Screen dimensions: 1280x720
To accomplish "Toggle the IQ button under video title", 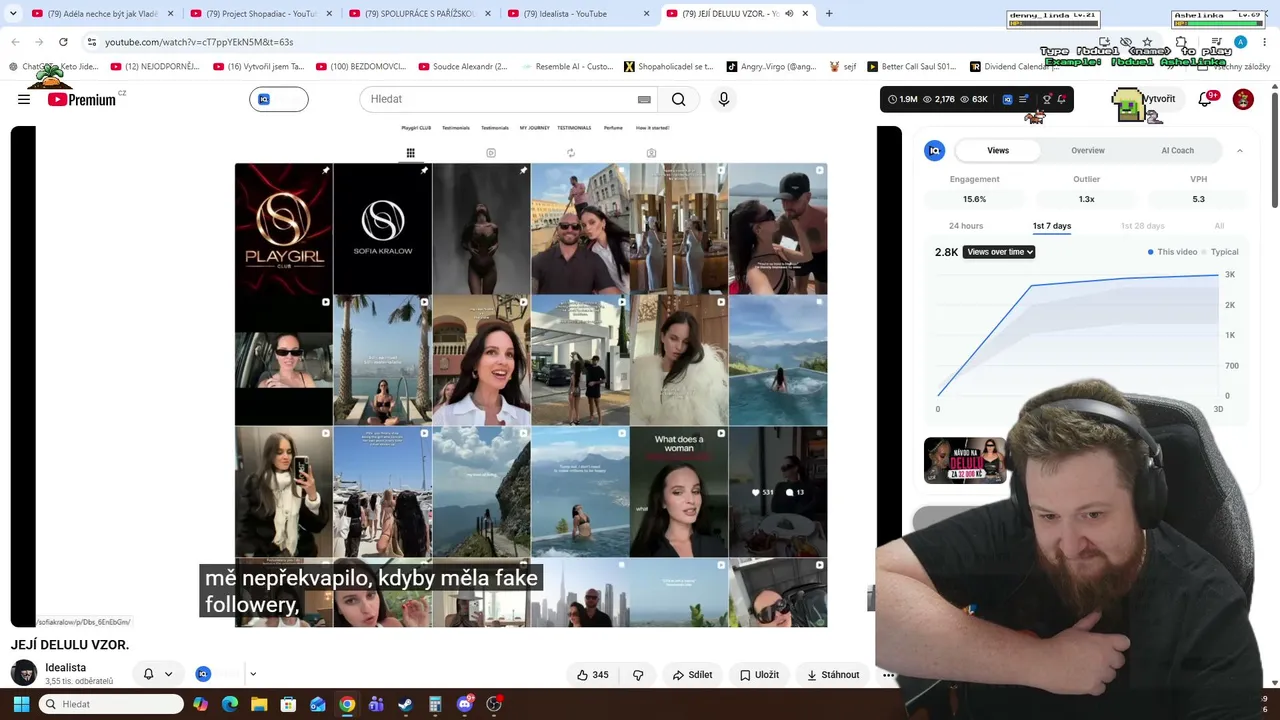I will tap(203, 674).
